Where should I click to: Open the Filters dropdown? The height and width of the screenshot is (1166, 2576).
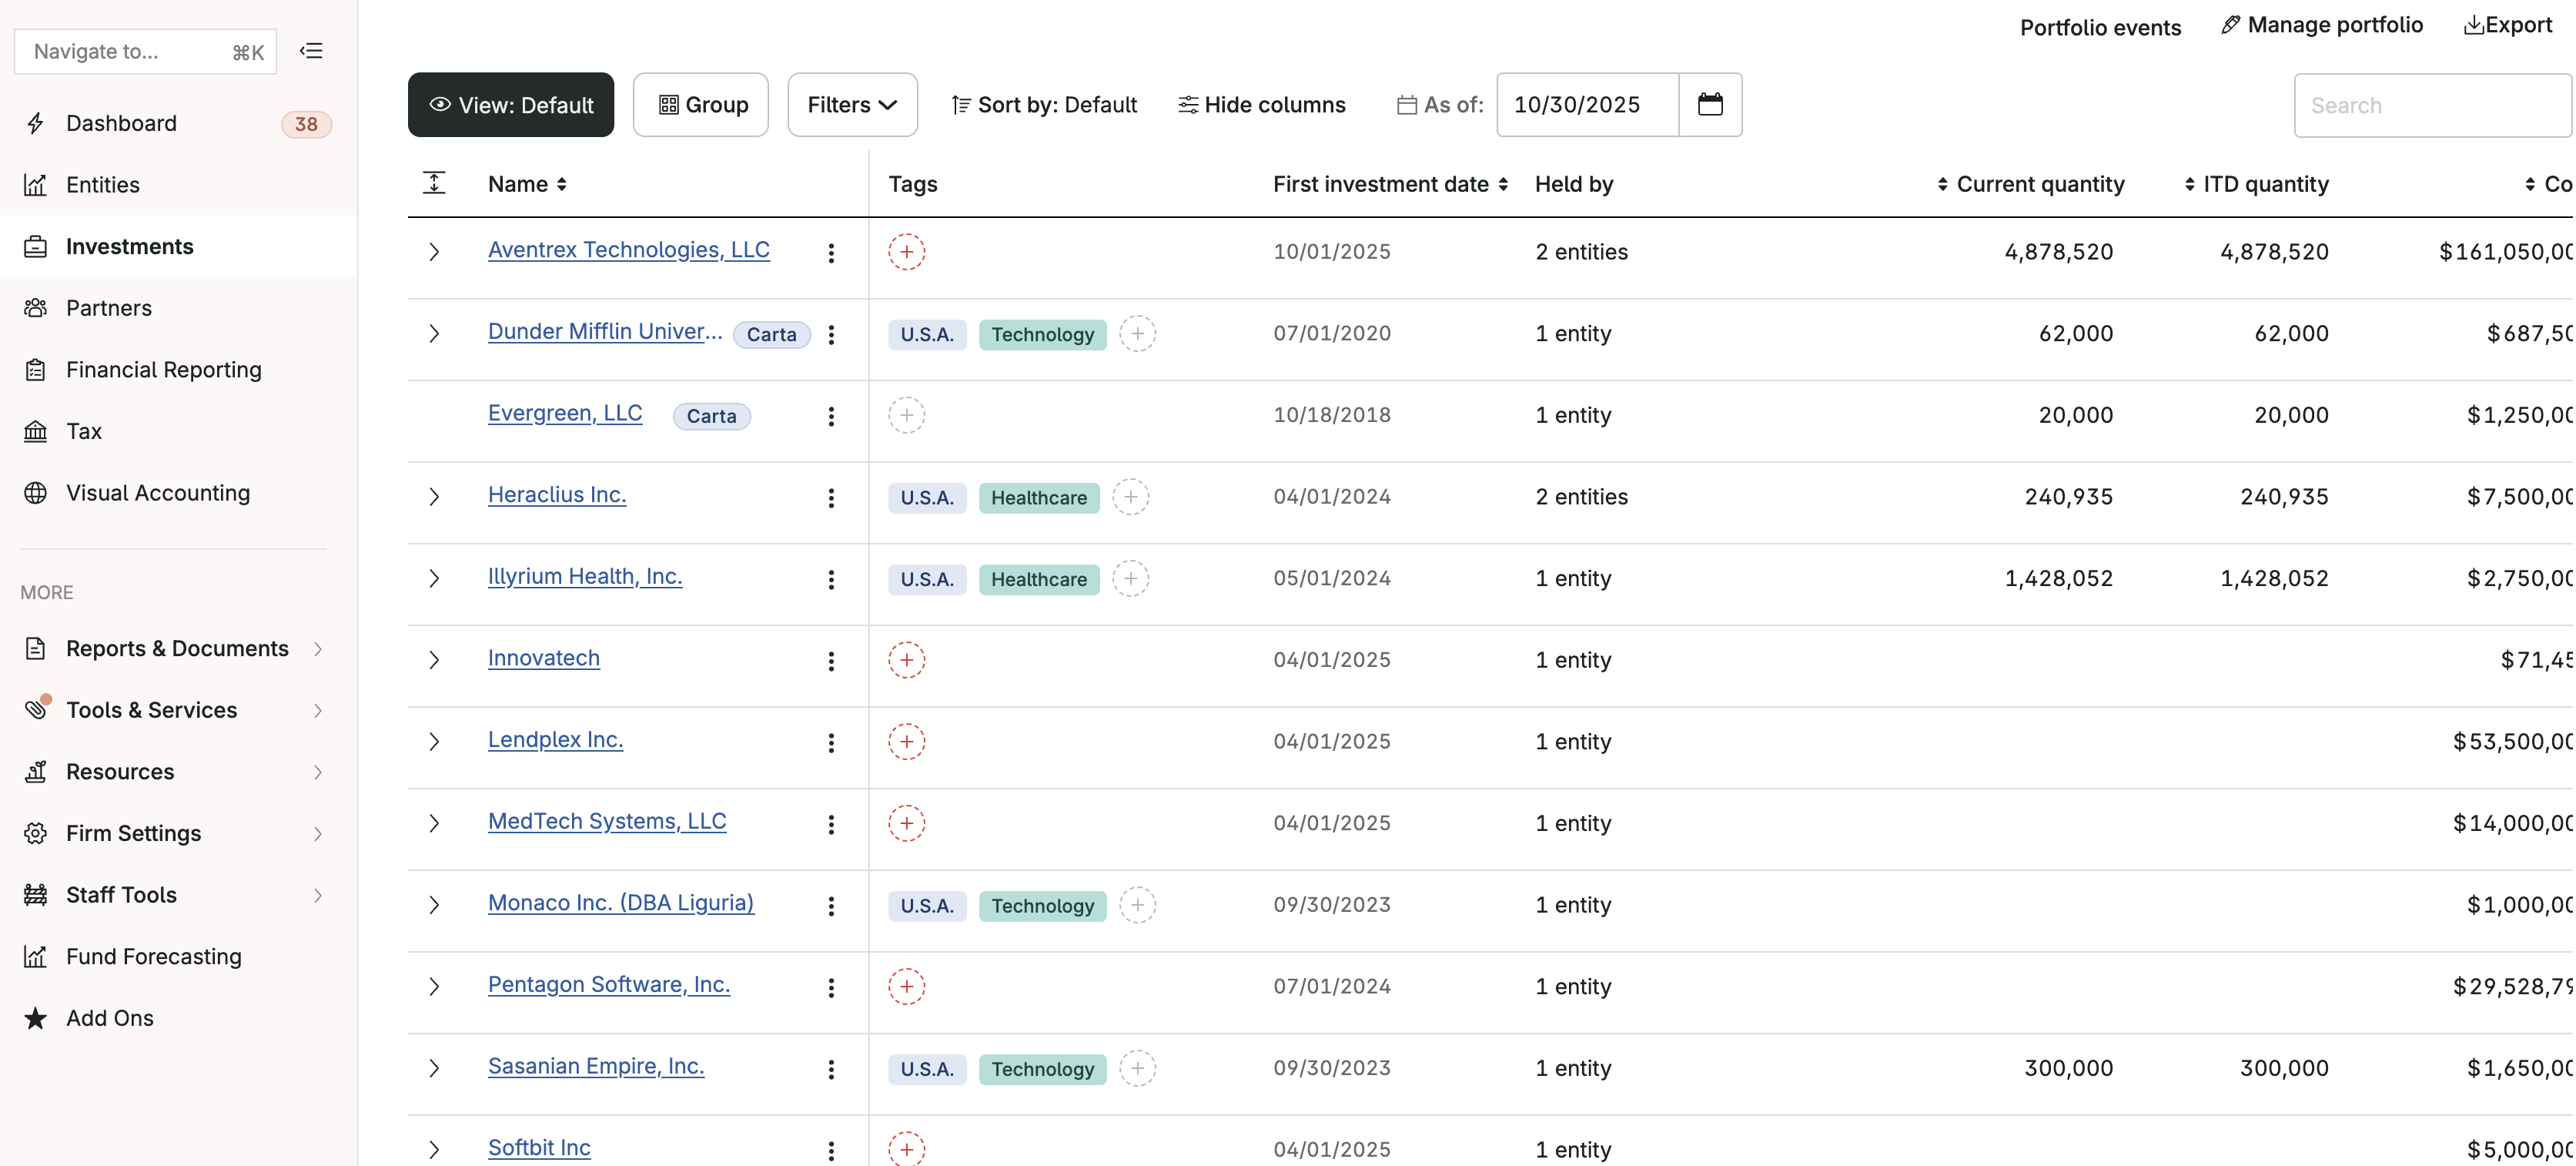[852, 104]
